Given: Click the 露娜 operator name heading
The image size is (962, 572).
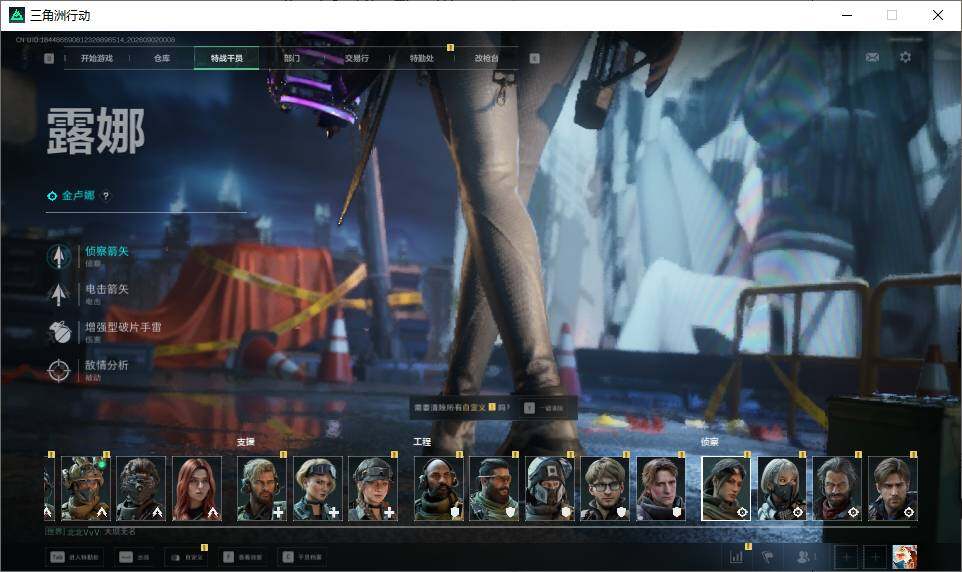Looking at the screenshot, I should tap(96, 131).
